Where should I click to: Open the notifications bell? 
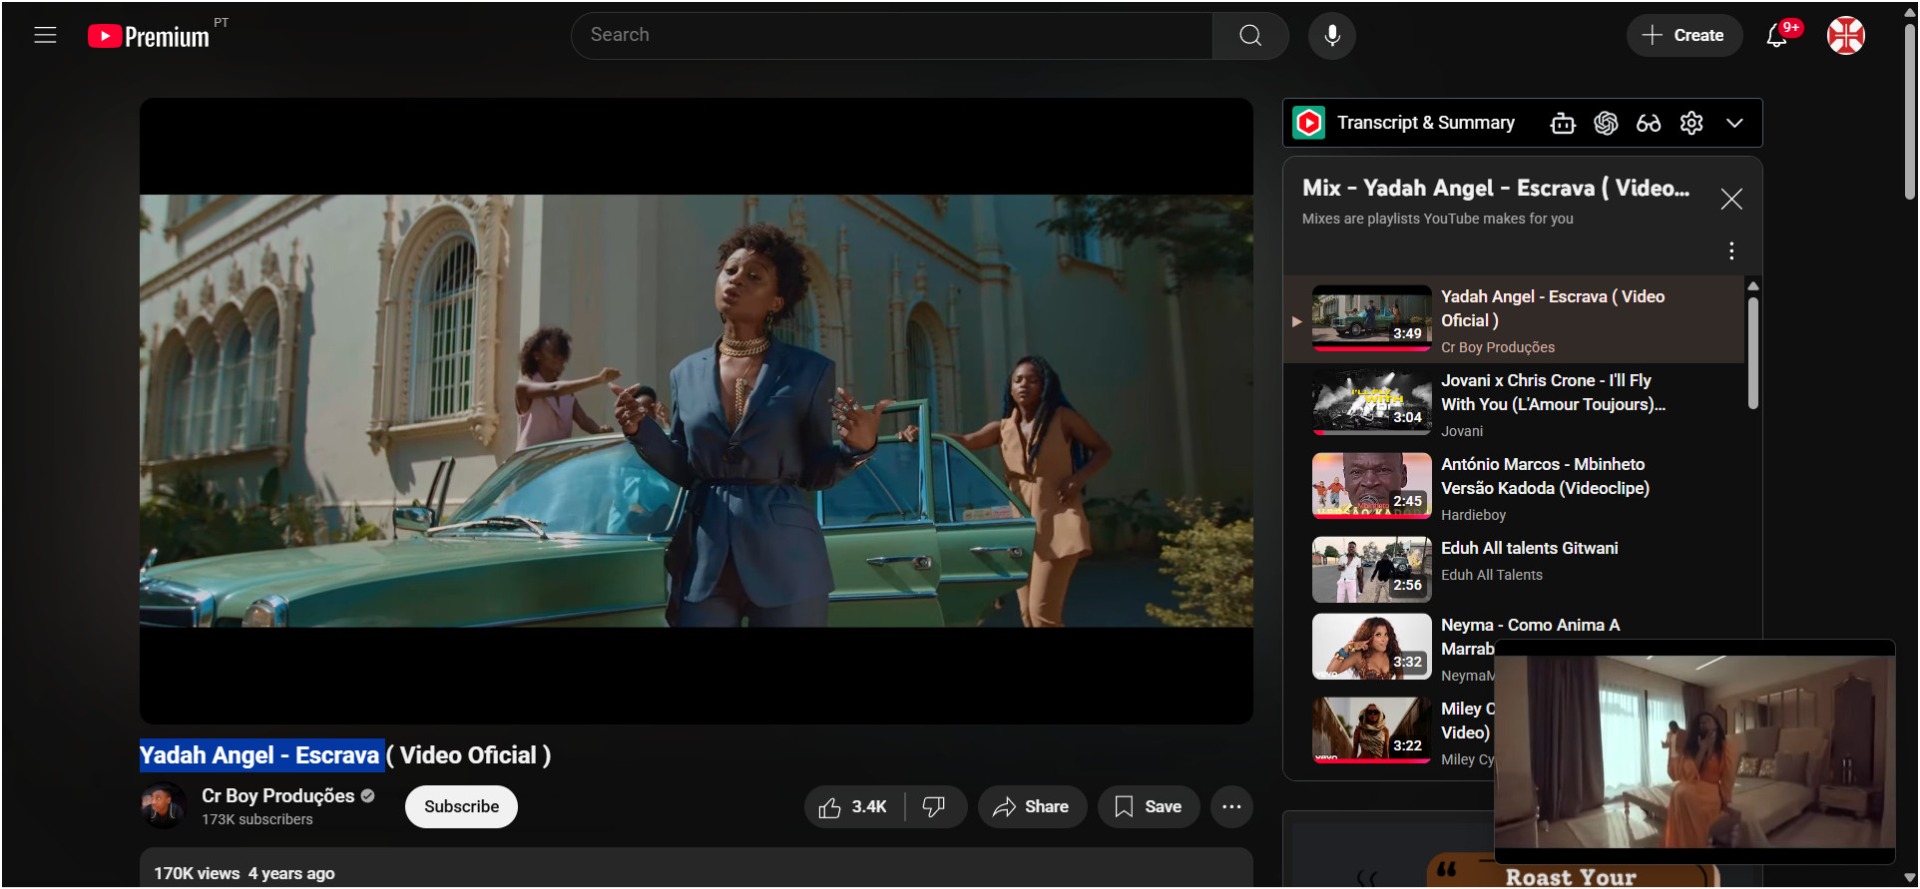(x=1777, y=36)
